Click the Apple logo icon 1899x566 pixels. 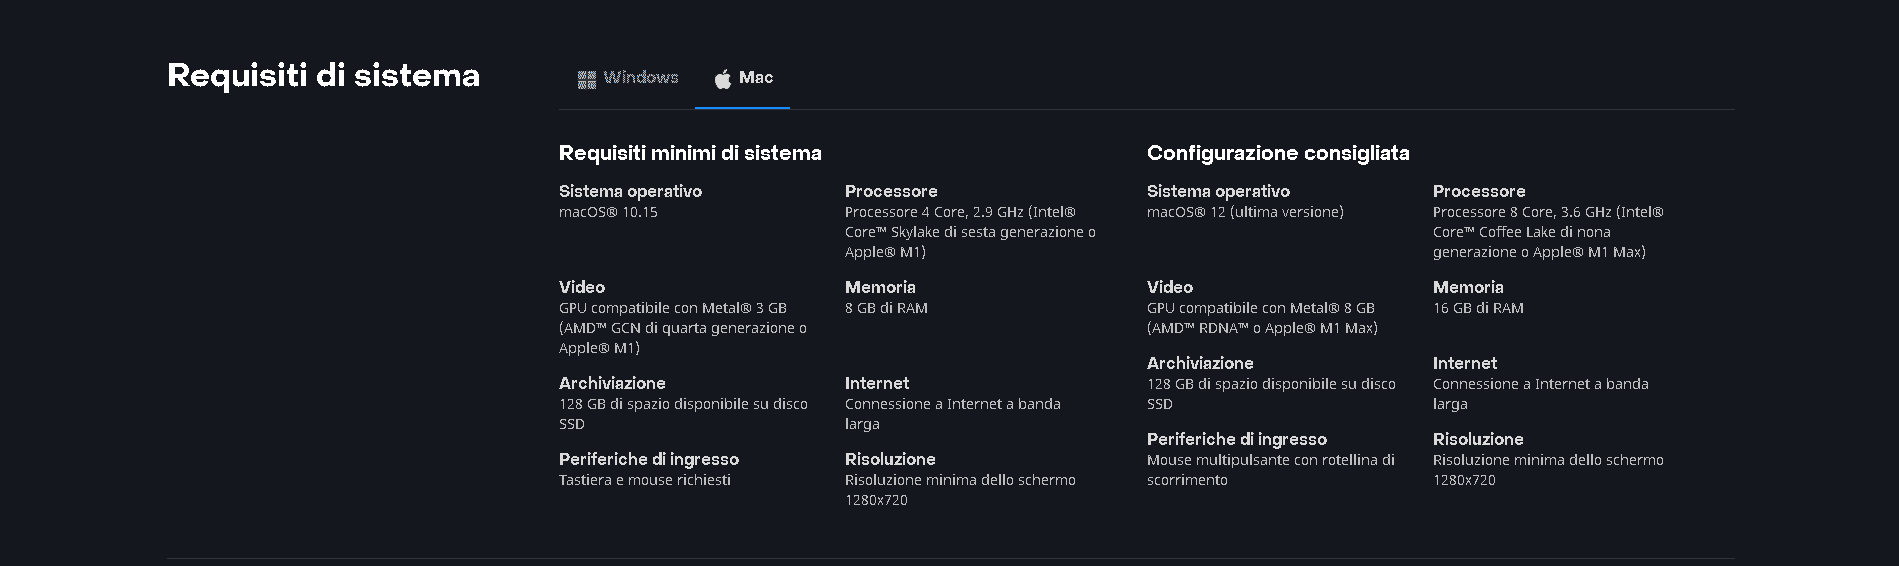722,78
